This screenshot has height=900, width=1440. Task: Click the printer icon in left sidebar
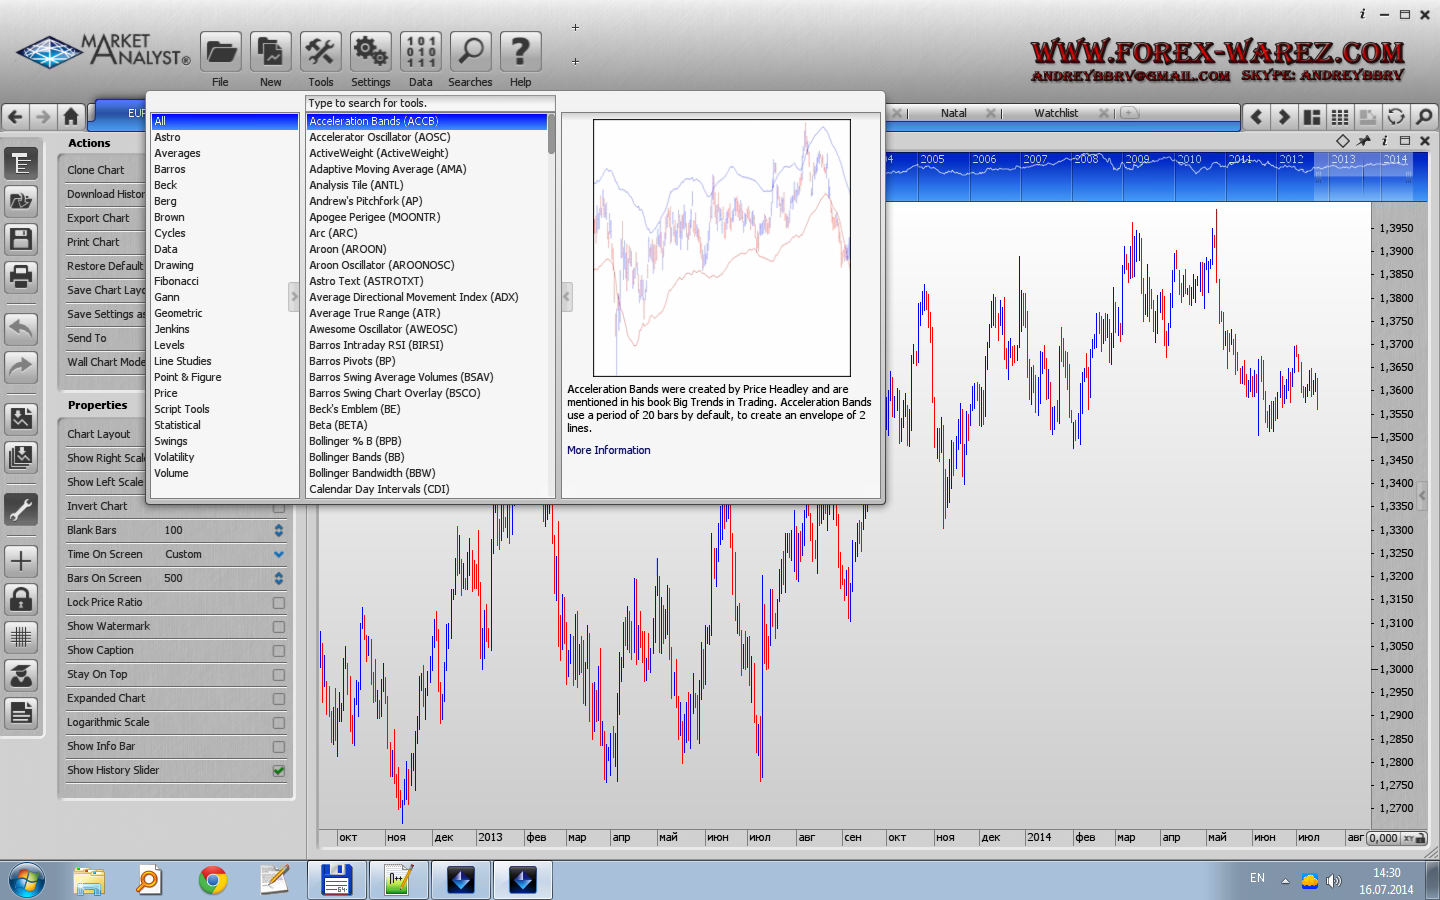point(21,276)
